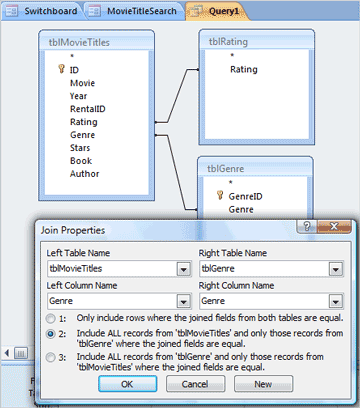The height and width of the screenshot is (408, 360).
Task: Click the tblMovieTitles table title bar
Action: coord(97,42)
